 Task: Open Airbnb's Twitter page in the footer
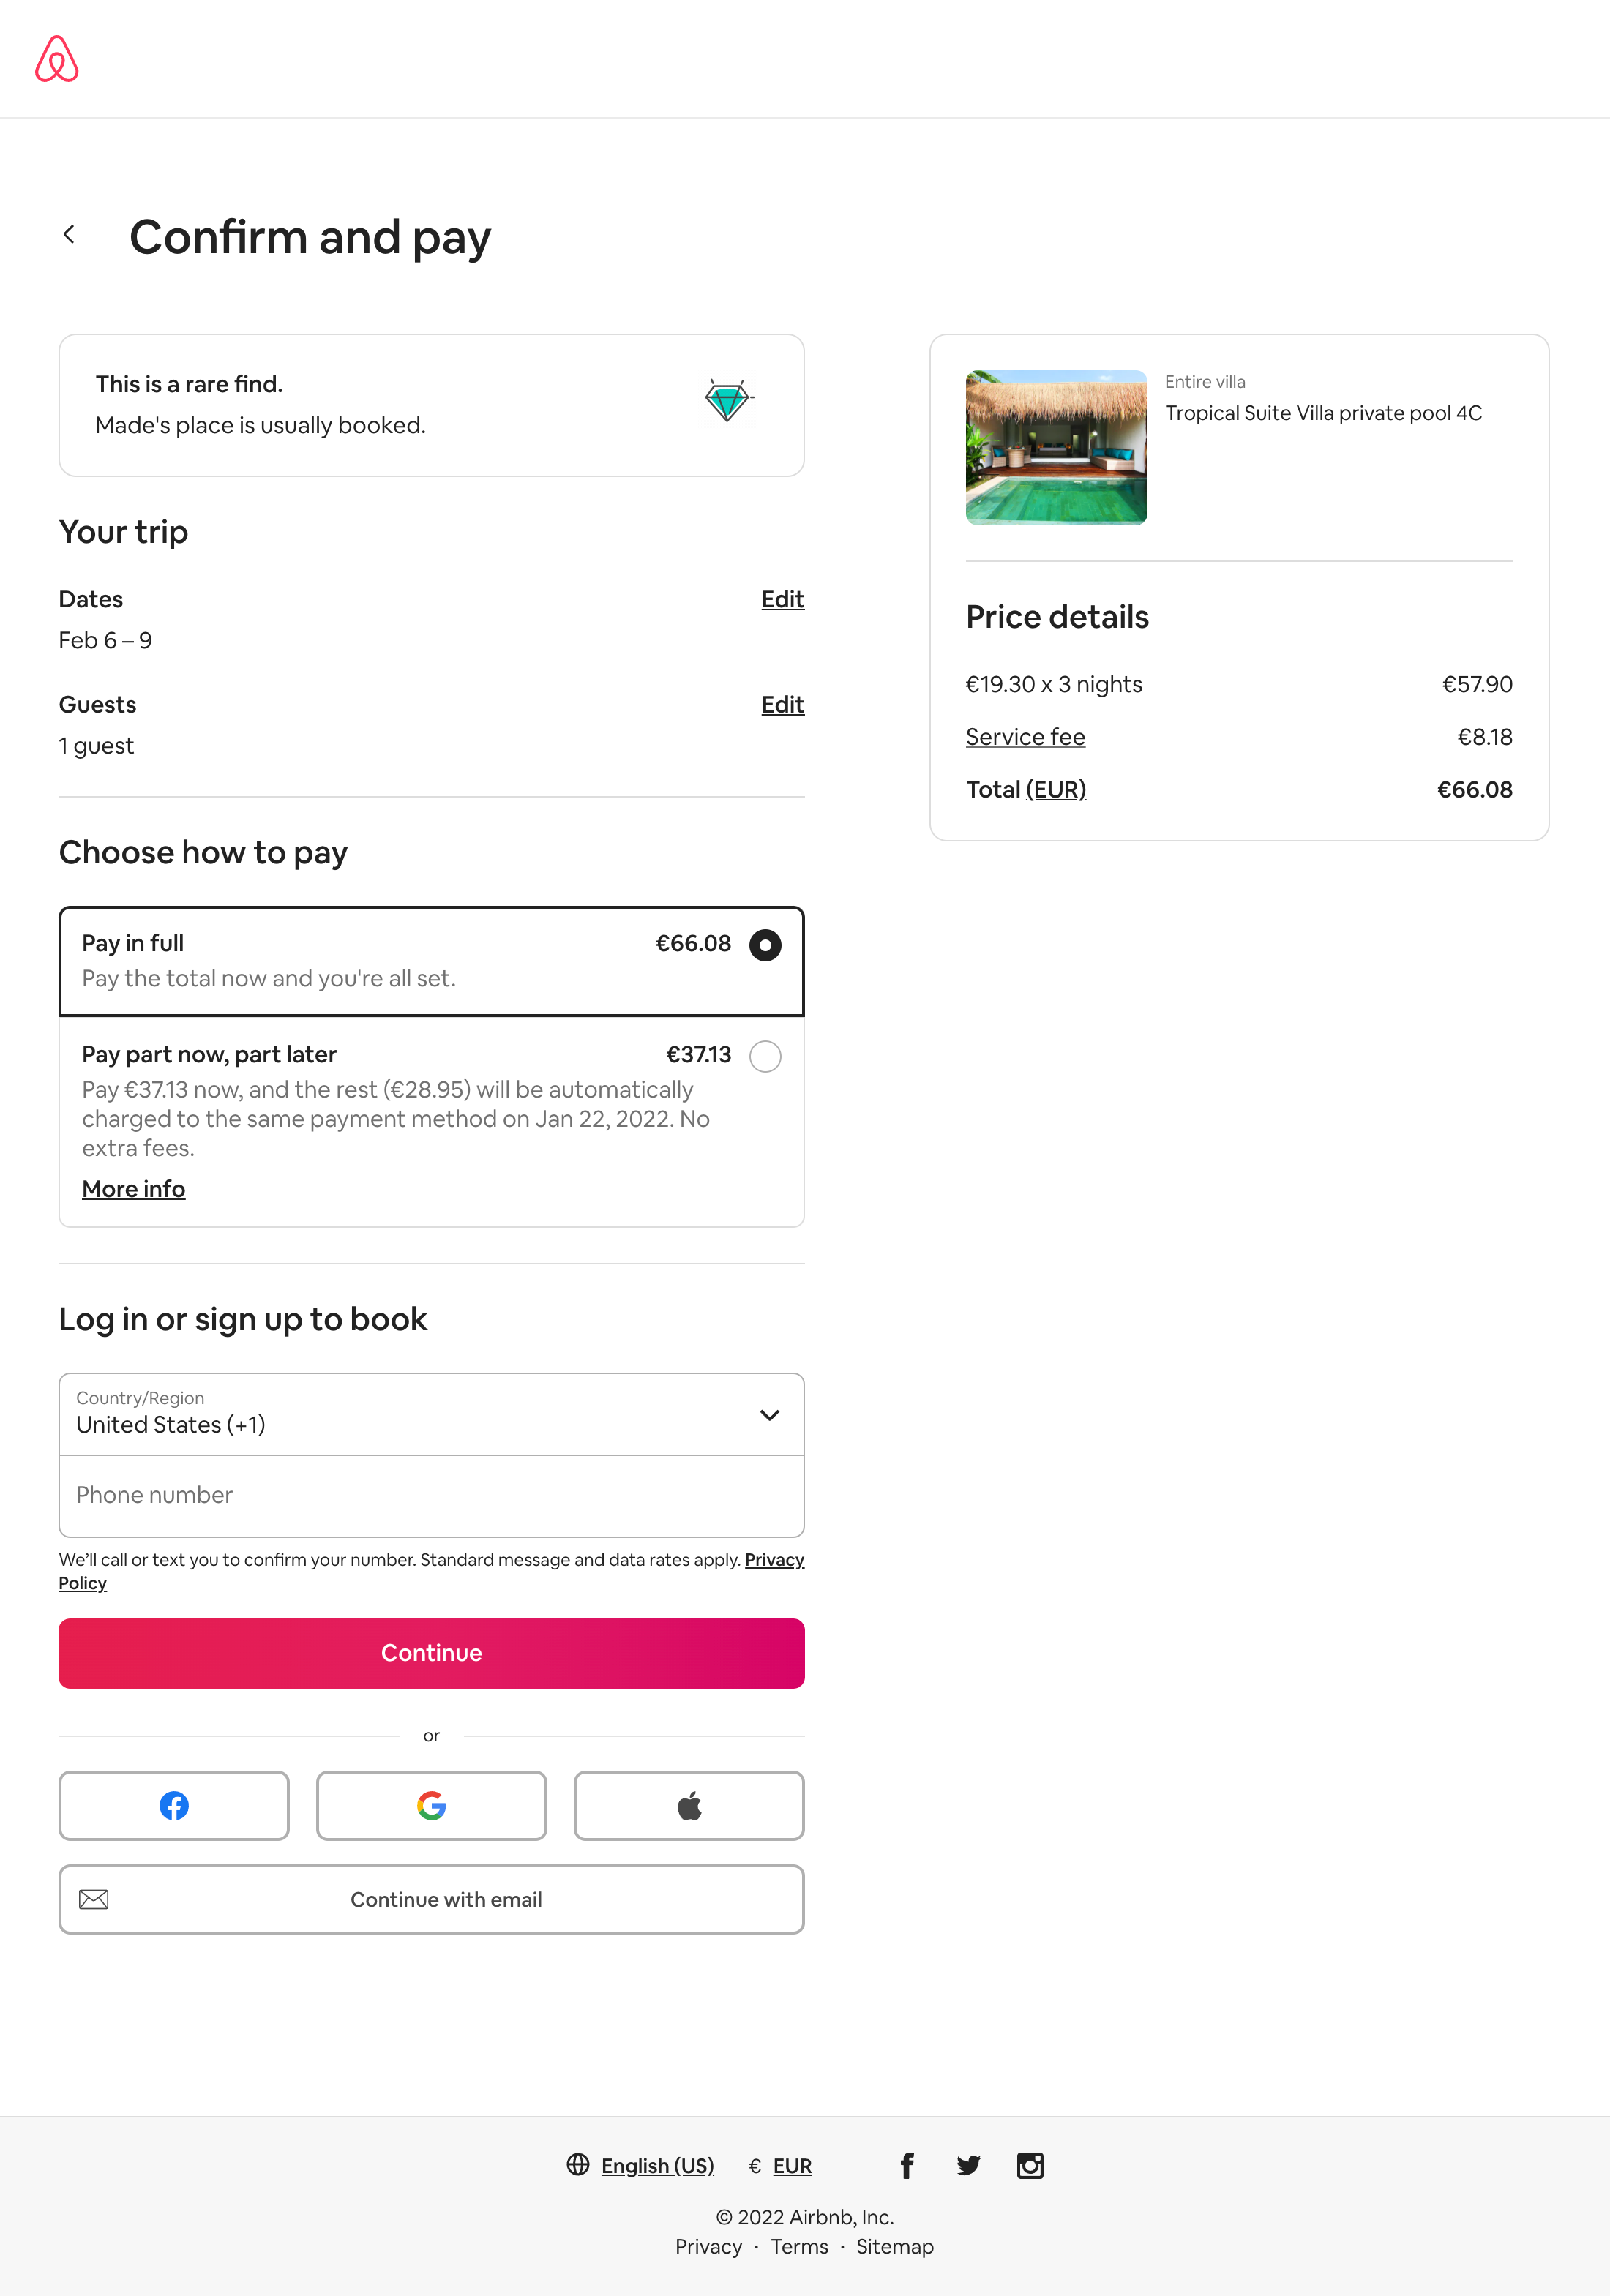(968, 2165)
